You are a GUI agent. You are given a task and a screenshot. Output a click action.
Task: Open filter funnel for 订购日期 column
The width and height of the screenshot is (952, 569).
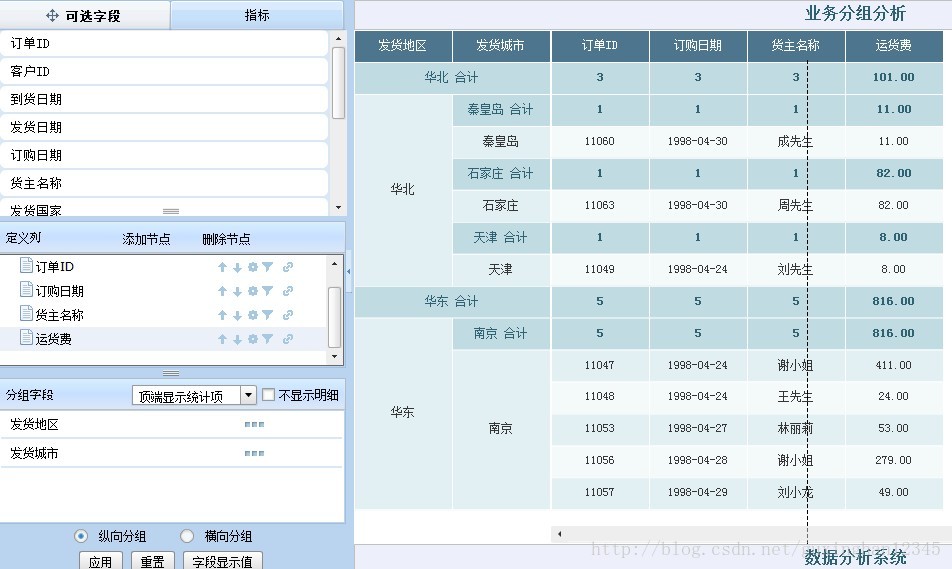(x=268, y=291)
